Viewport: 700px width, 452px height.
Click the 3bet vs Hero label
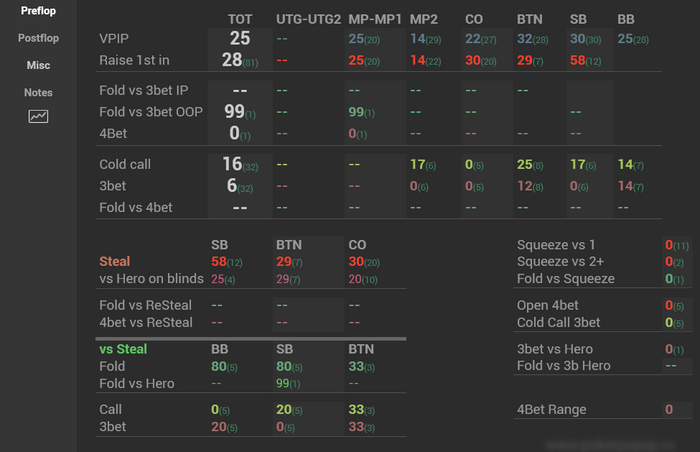555,349
